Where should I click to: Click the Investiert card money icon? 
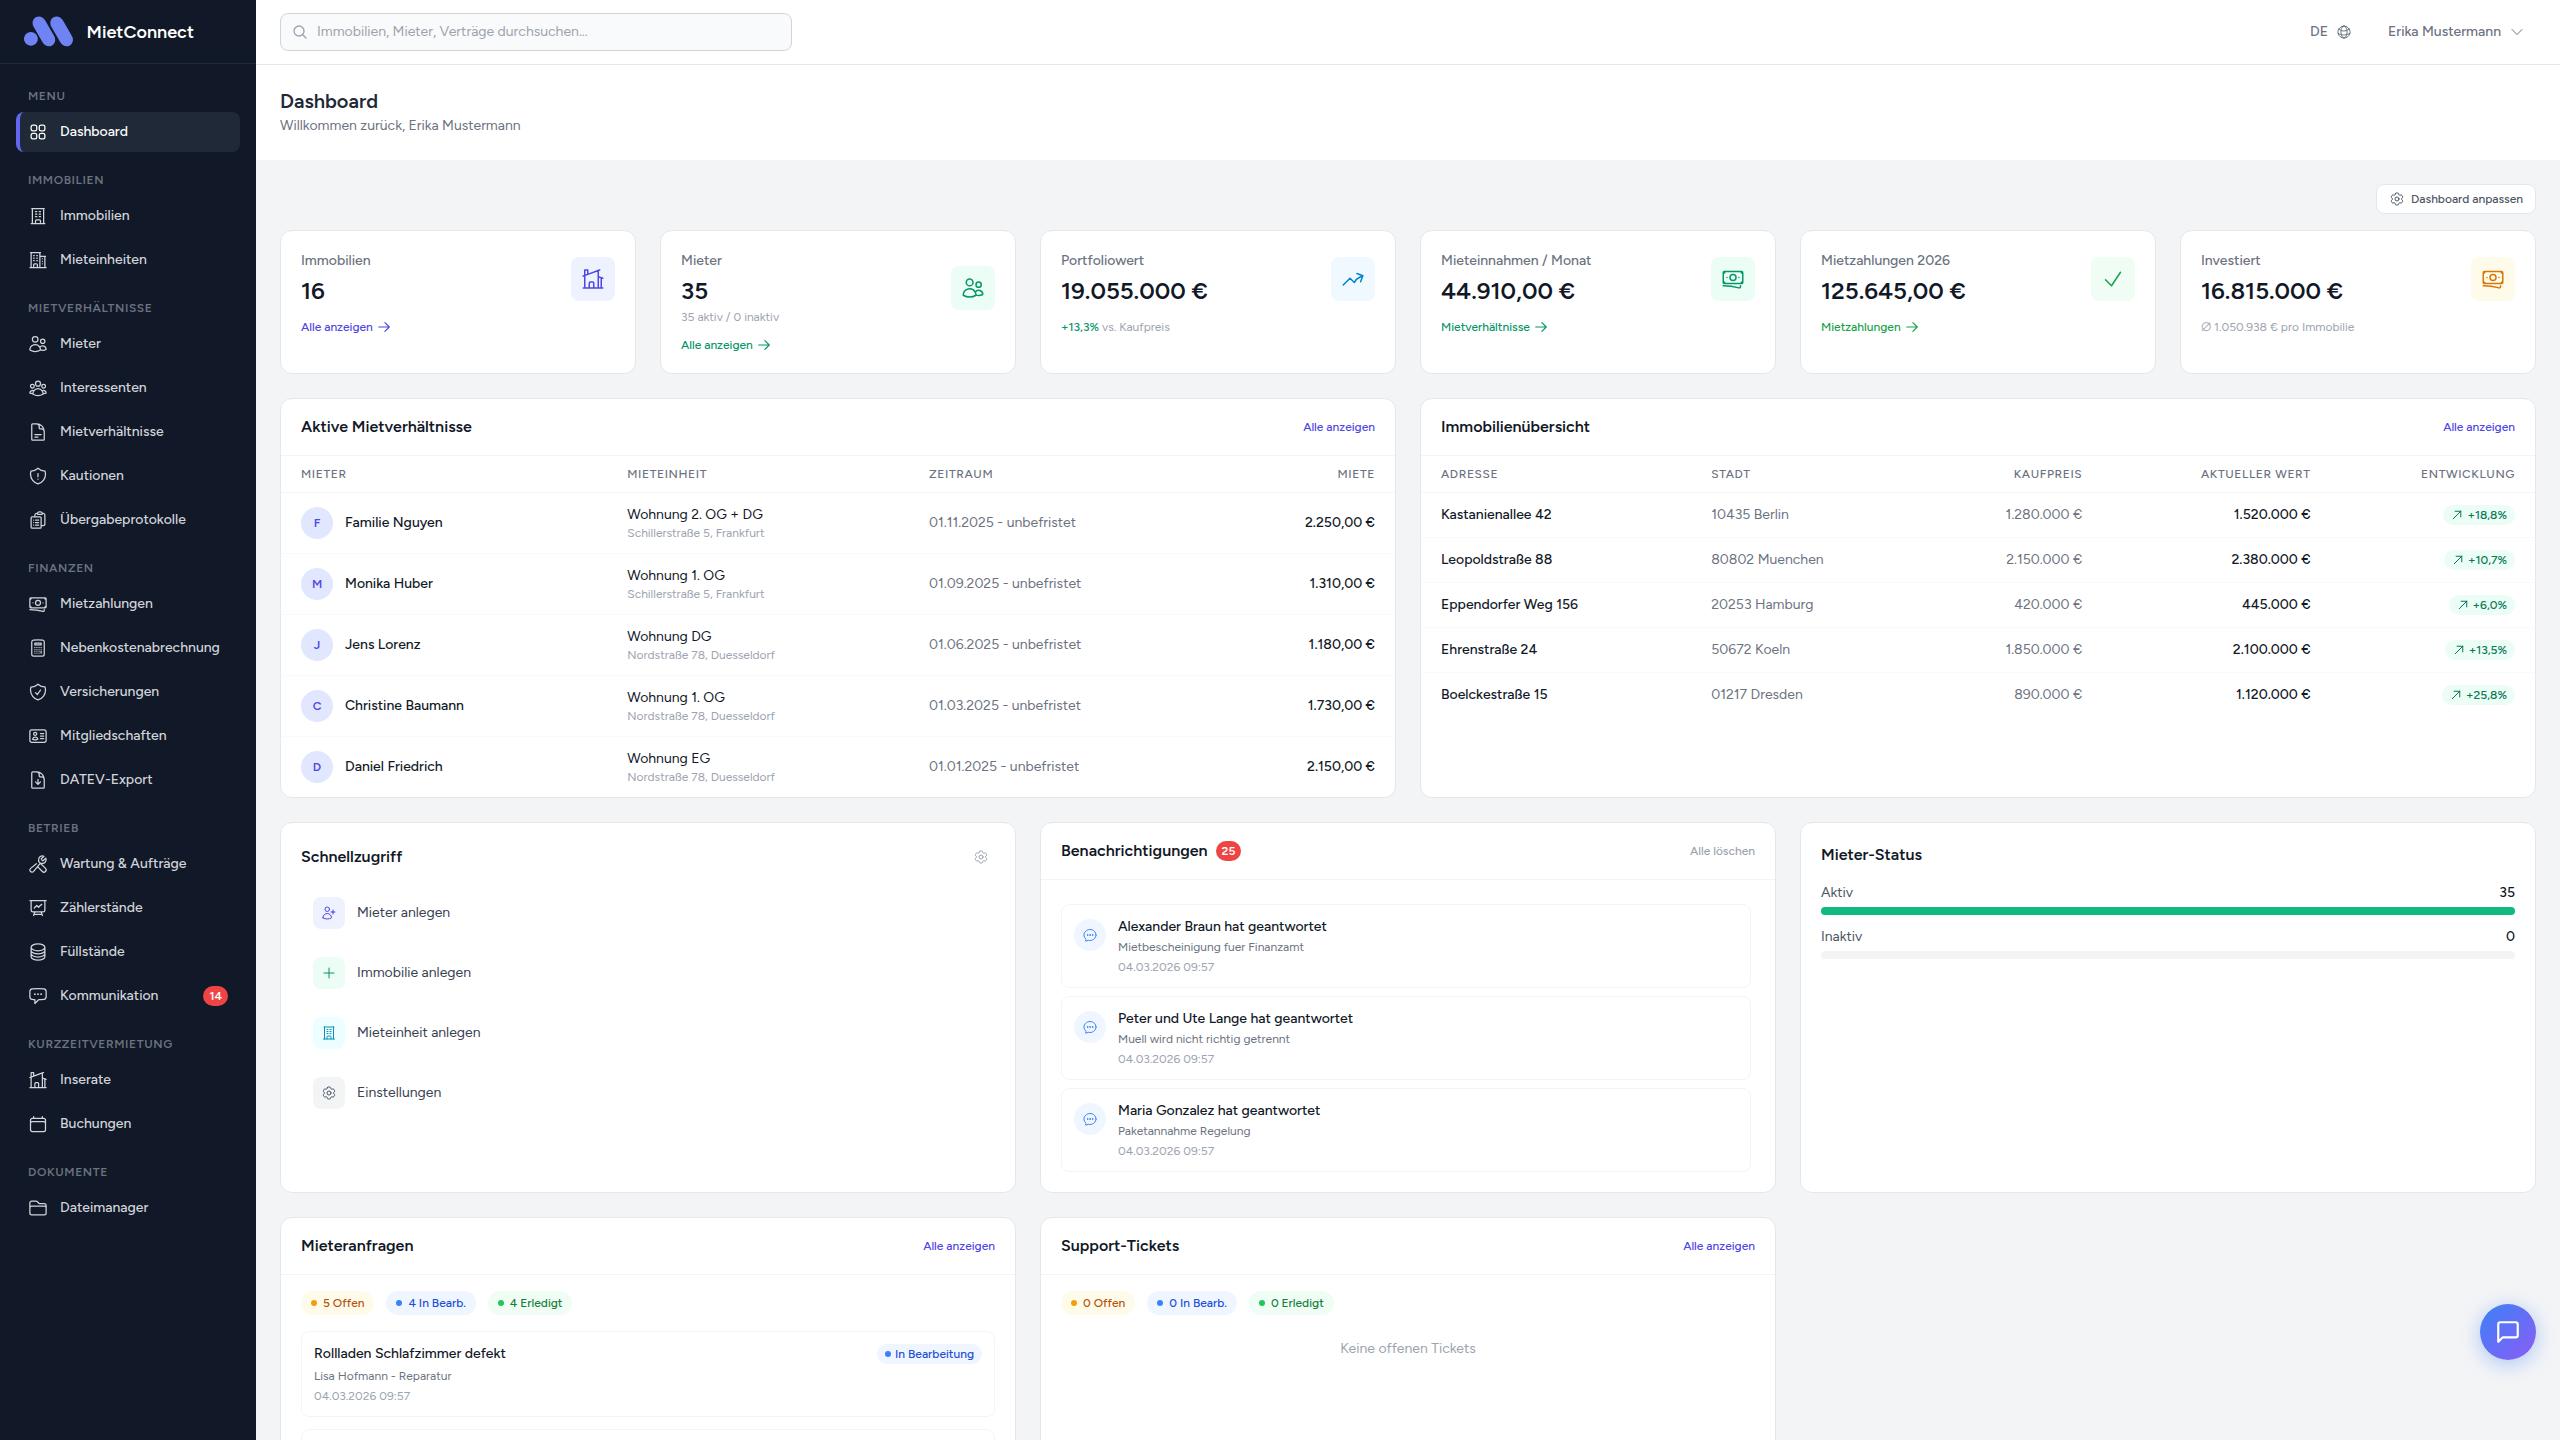(x=2492, y=279)
